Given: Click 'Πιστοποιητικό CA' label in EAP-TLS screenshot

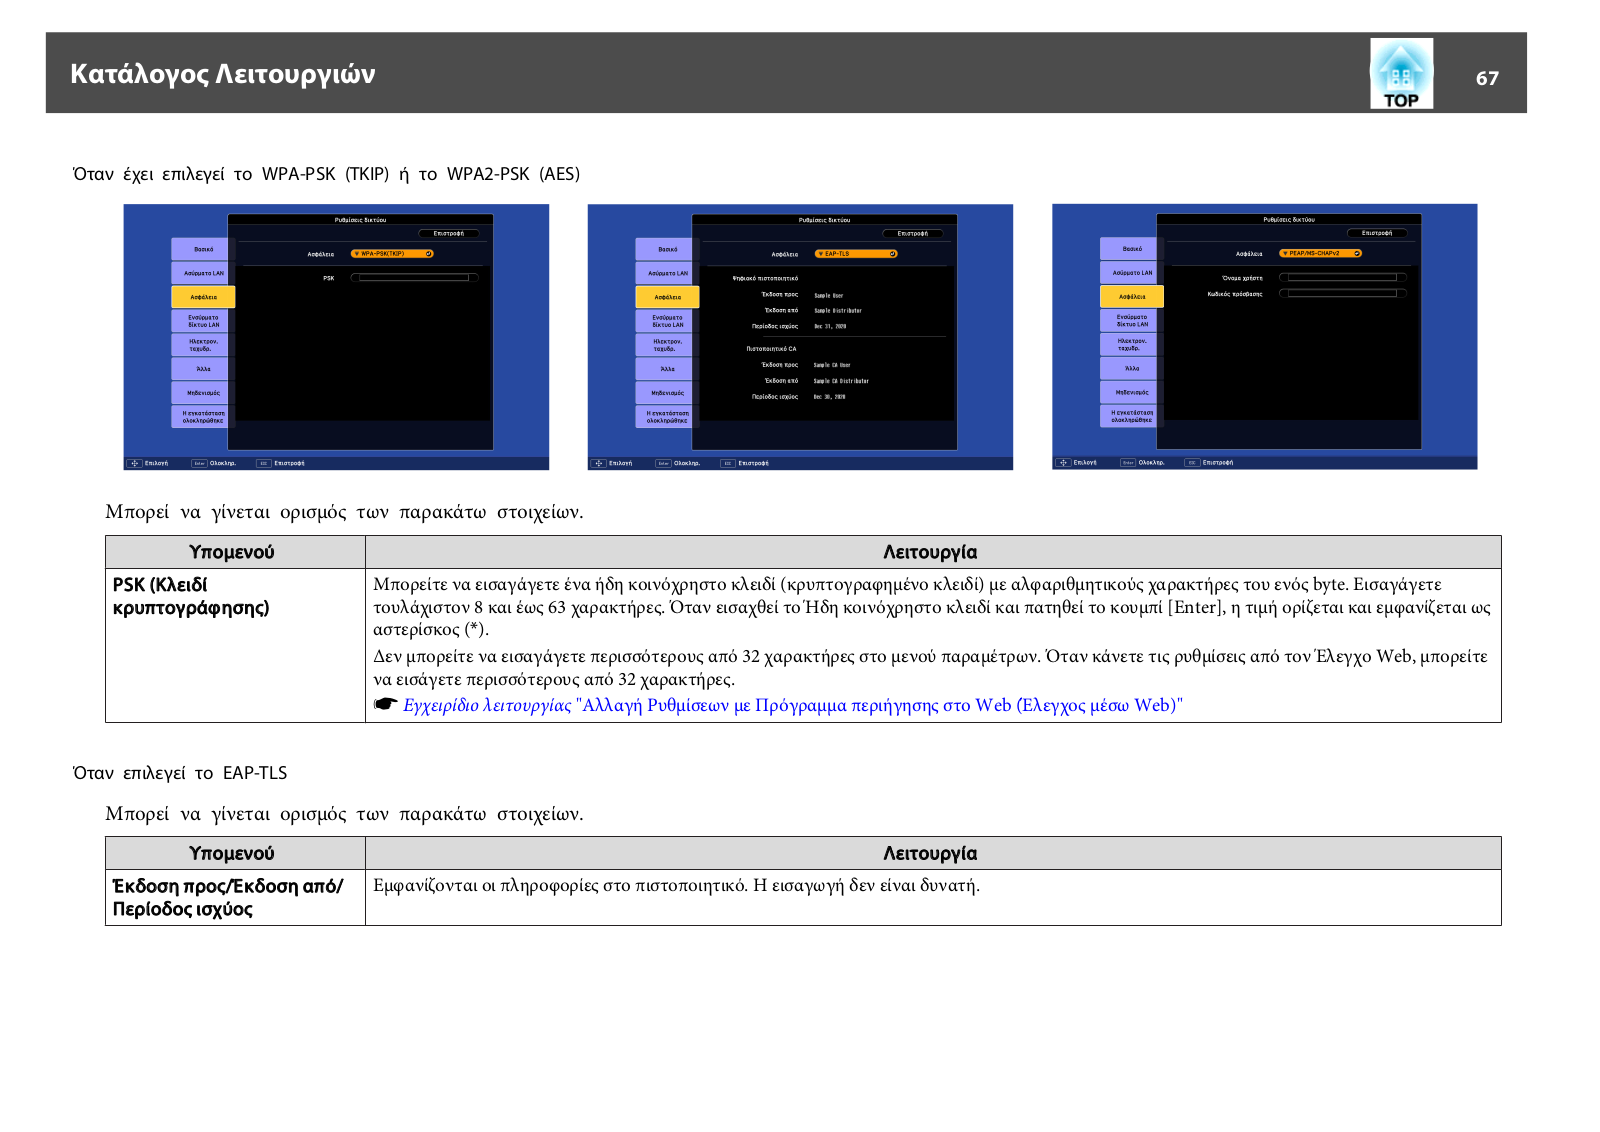Looking at the screenshot, I should [771, 349].
